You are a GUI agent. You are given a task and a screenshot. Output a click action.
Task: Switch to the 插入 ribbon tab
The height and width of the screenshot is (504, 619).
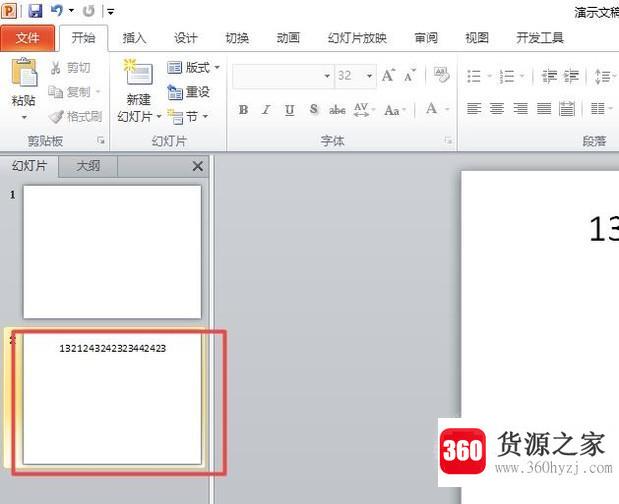tap(134, 38)
